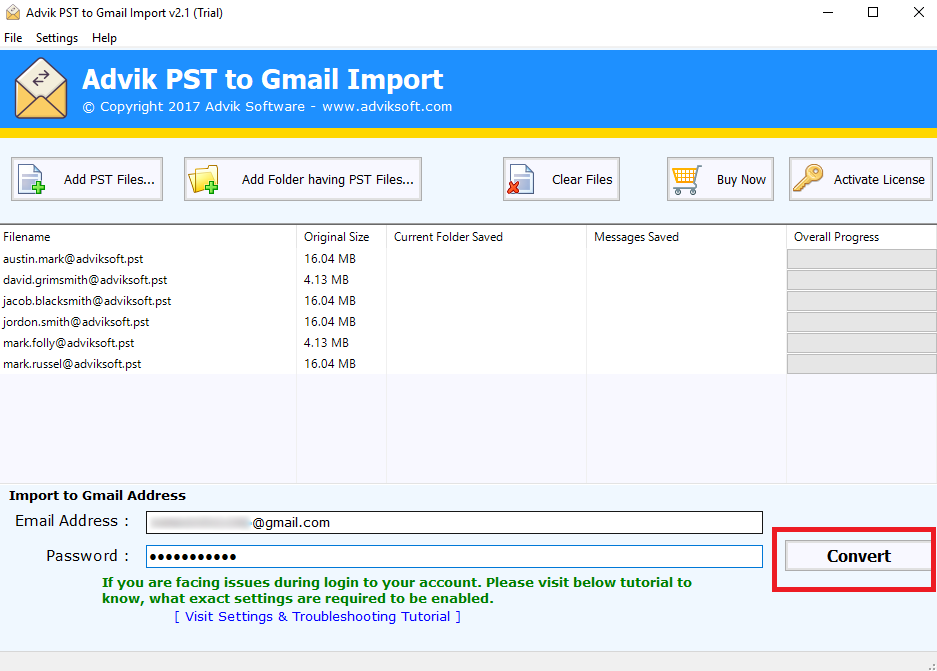Viewport: 937px width, 671px height.
Task: Click the Filename column header
Action: click(x=148, y=237)
